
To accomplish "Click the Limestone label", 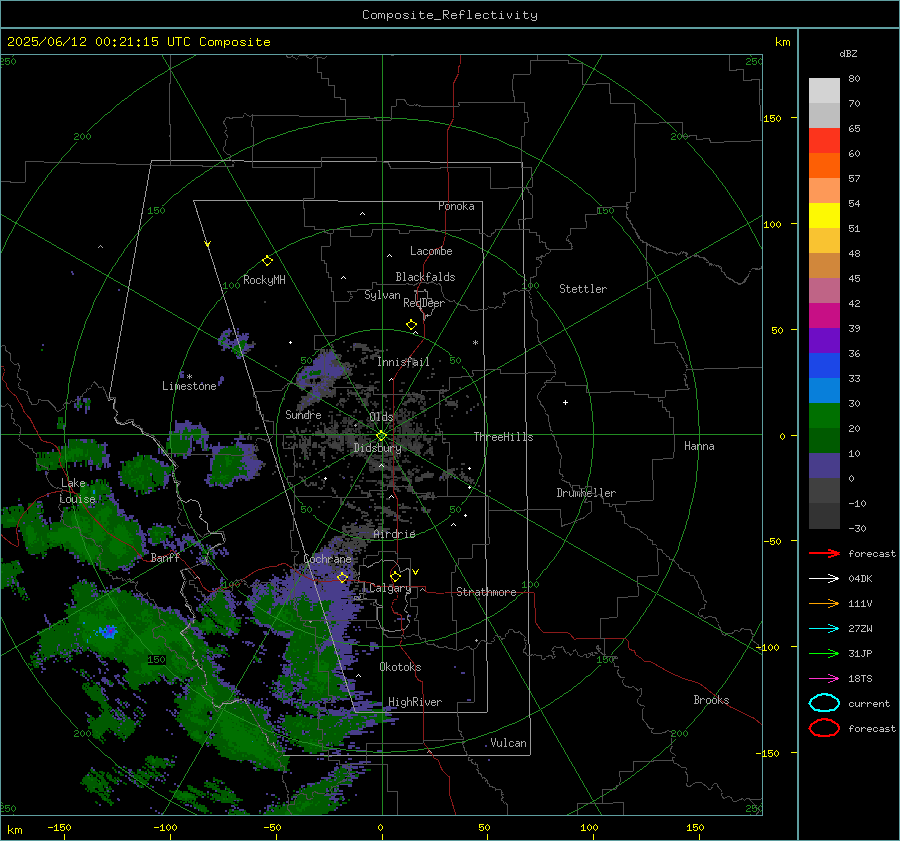I will (189, 386).
